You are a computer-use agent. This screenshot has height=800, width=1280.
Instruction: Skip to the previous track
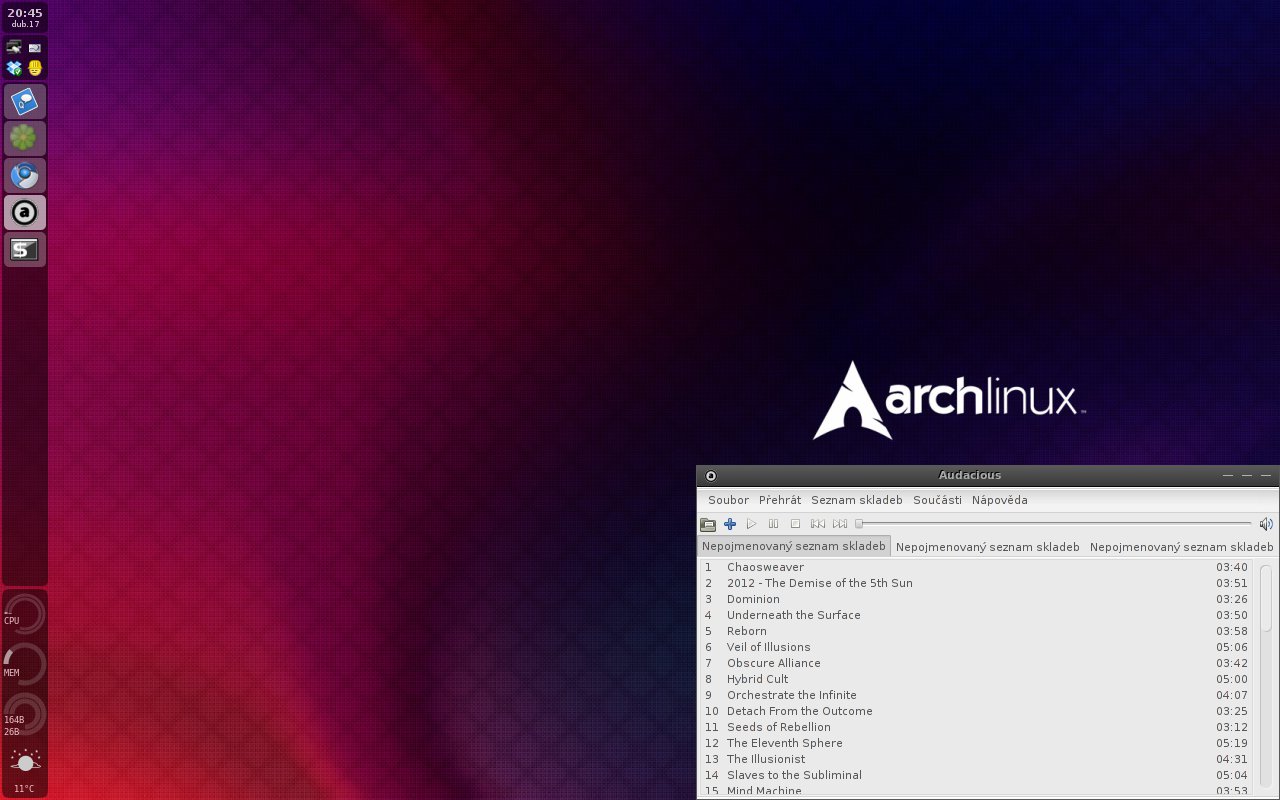(x=818, y=524)
